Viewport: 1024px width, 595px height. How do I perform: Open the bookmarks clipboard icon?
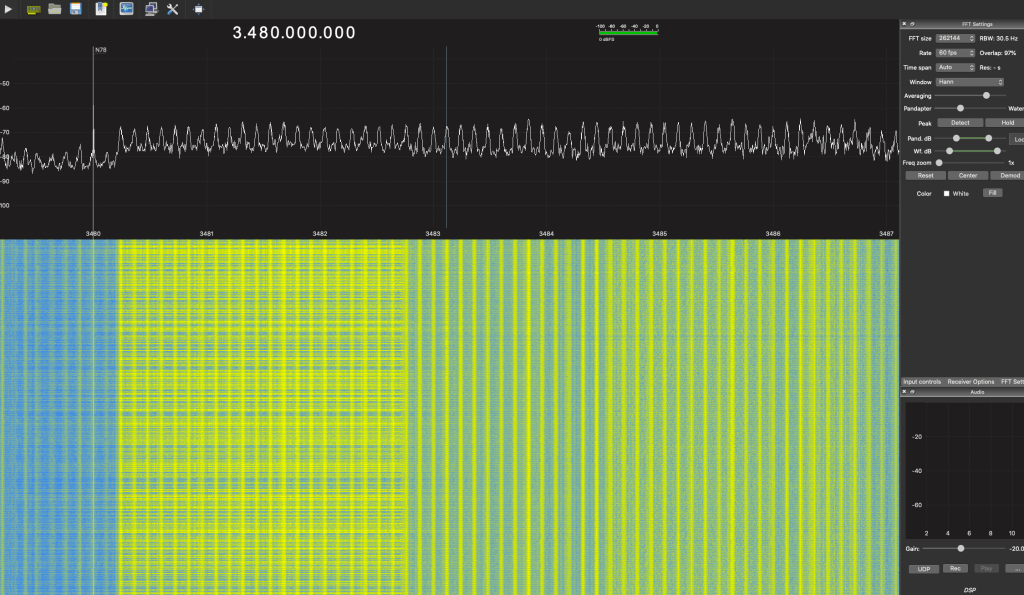101,9
